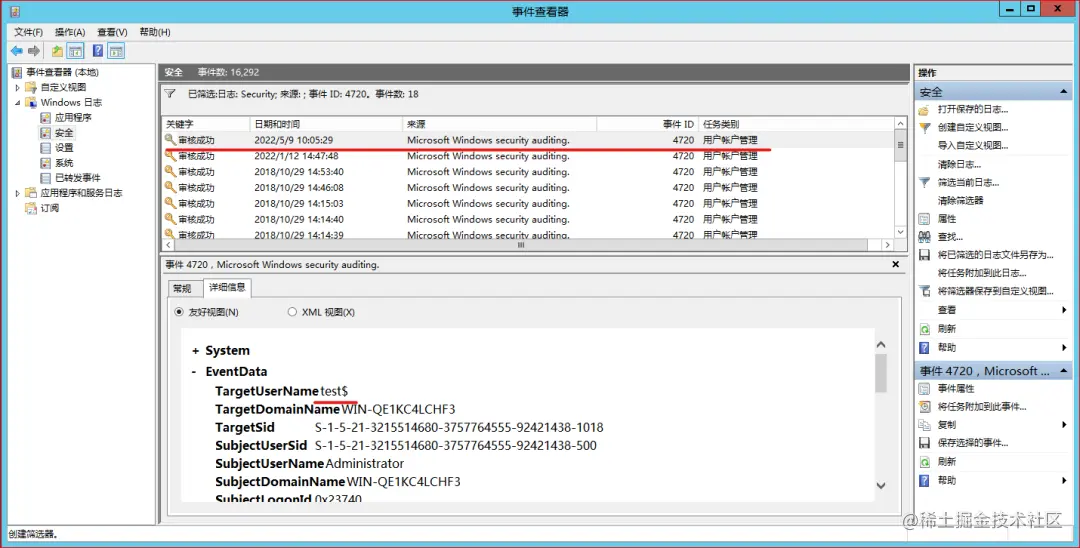Click the 应用程序 log icon in tree
Viewport: 1080px width, 548px height.
click(x=45, y=118)
